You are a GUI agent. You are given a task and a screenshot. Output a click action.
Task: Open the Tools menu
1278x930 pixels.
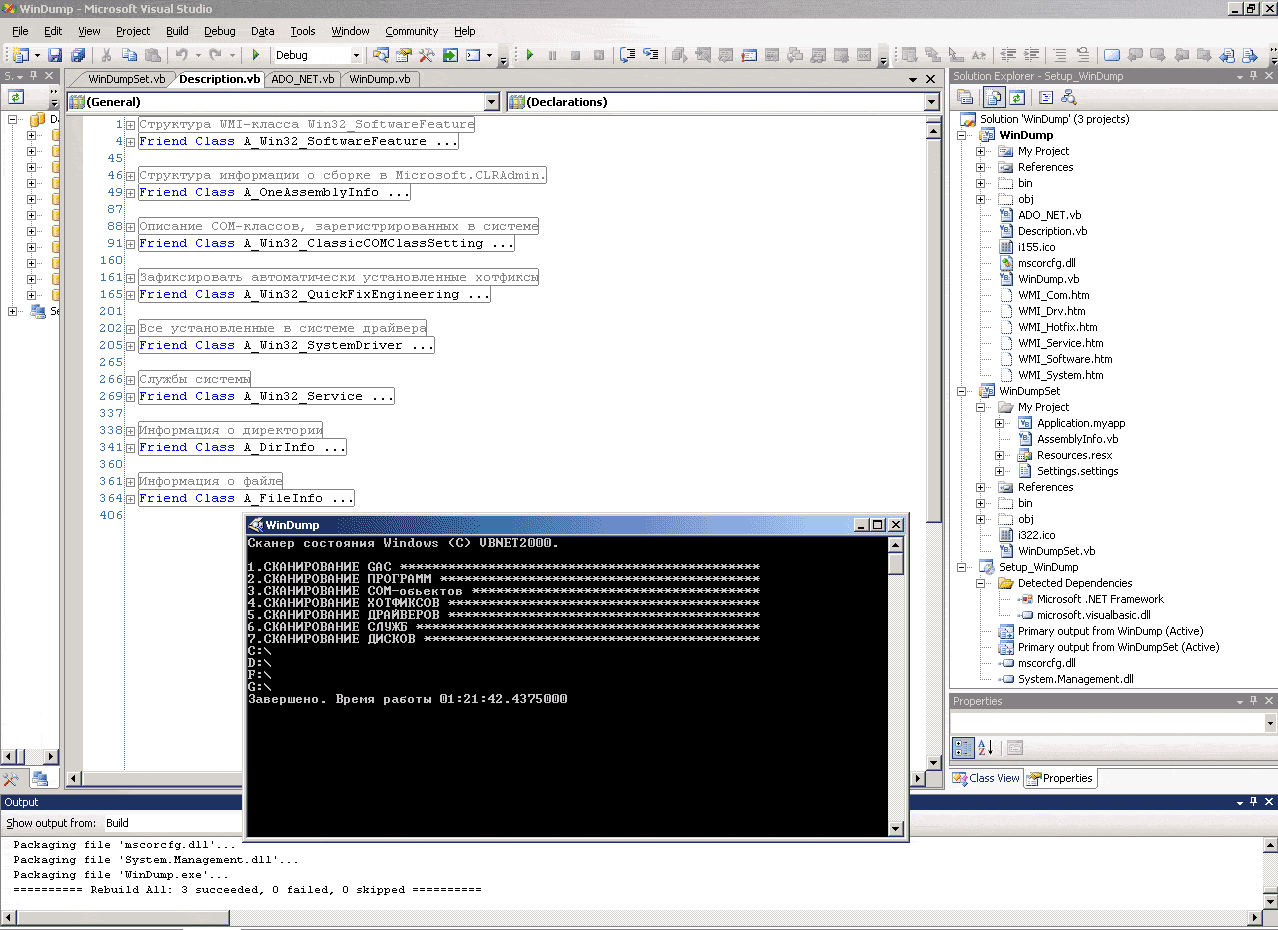pyautogui.click(x=303, y=31)
